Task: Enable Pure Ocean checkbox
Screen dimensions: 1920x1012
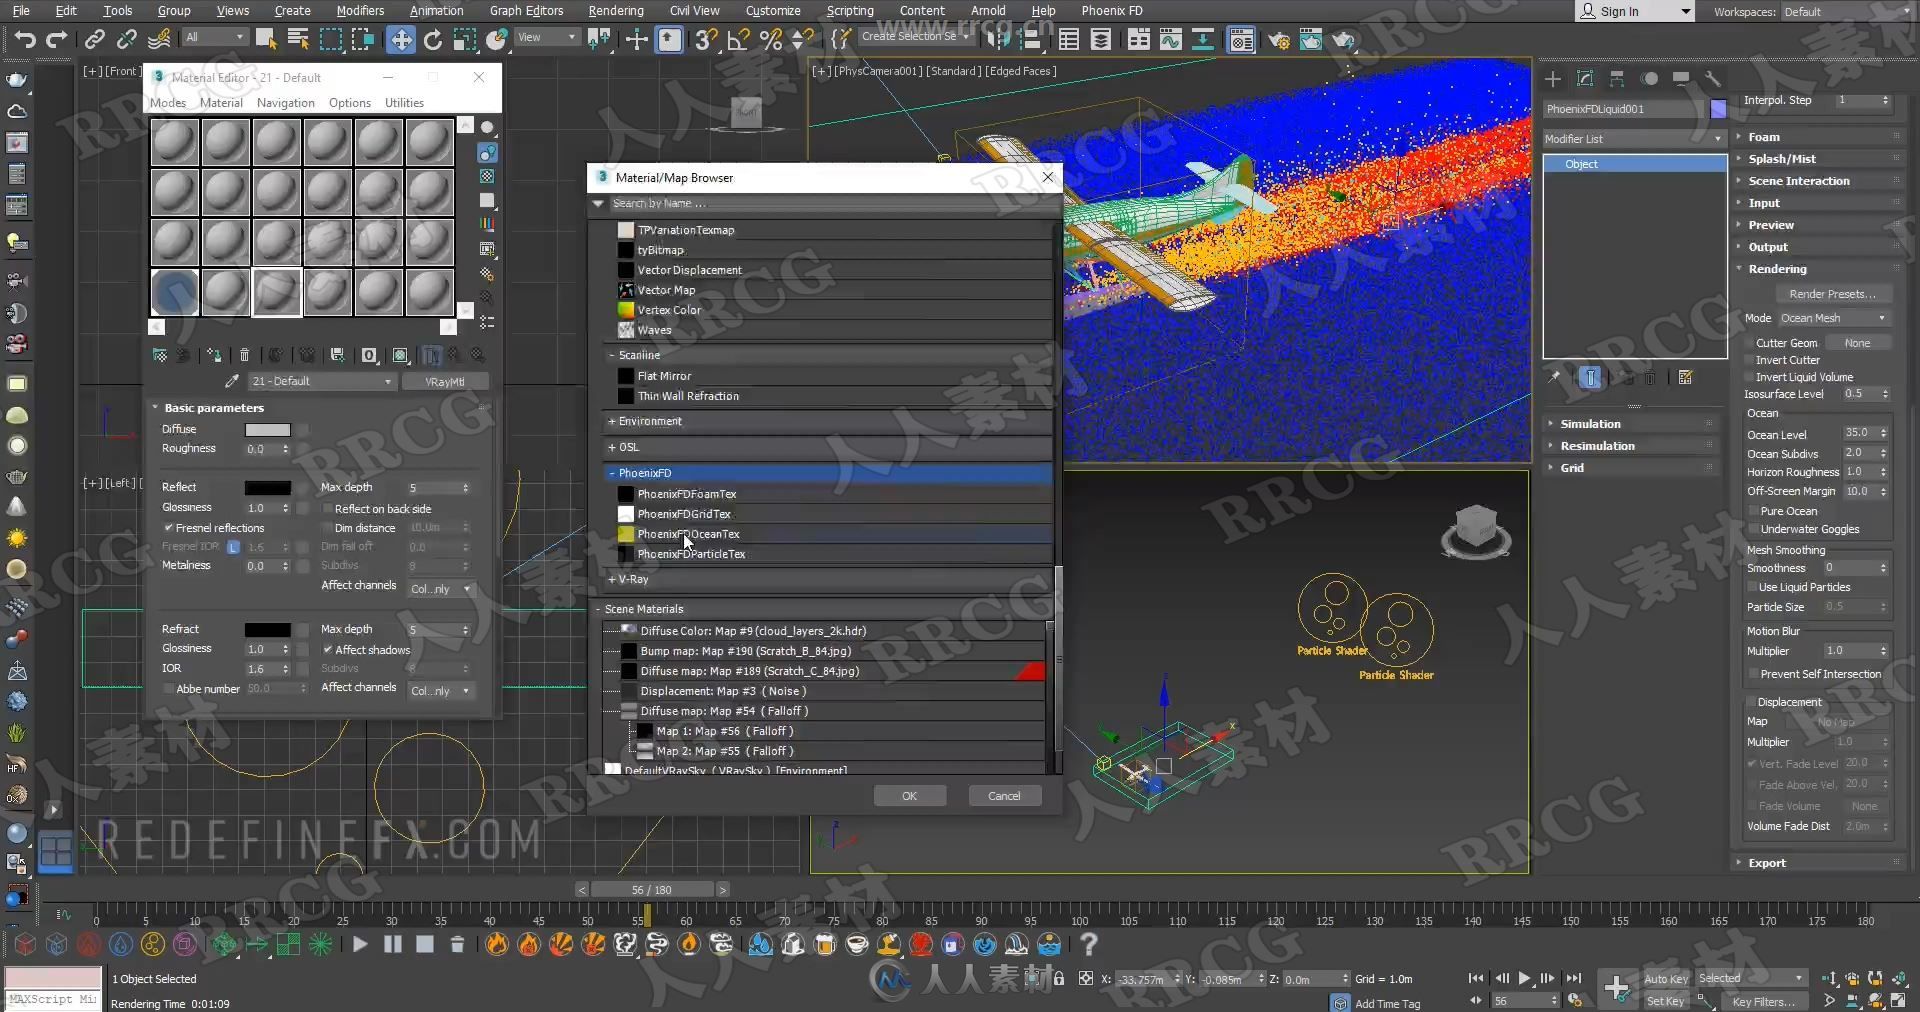Action: (1752, 511)
